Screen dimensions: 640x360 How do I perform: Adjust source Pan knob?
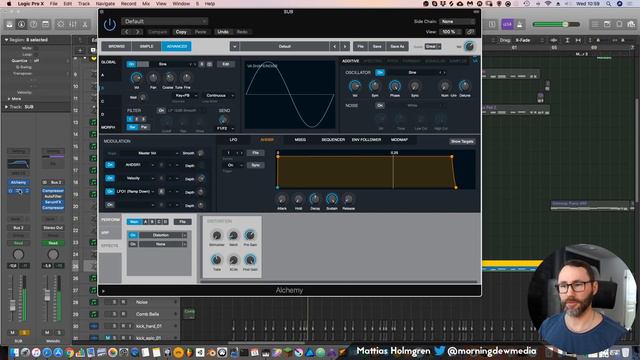coord(153,78)
